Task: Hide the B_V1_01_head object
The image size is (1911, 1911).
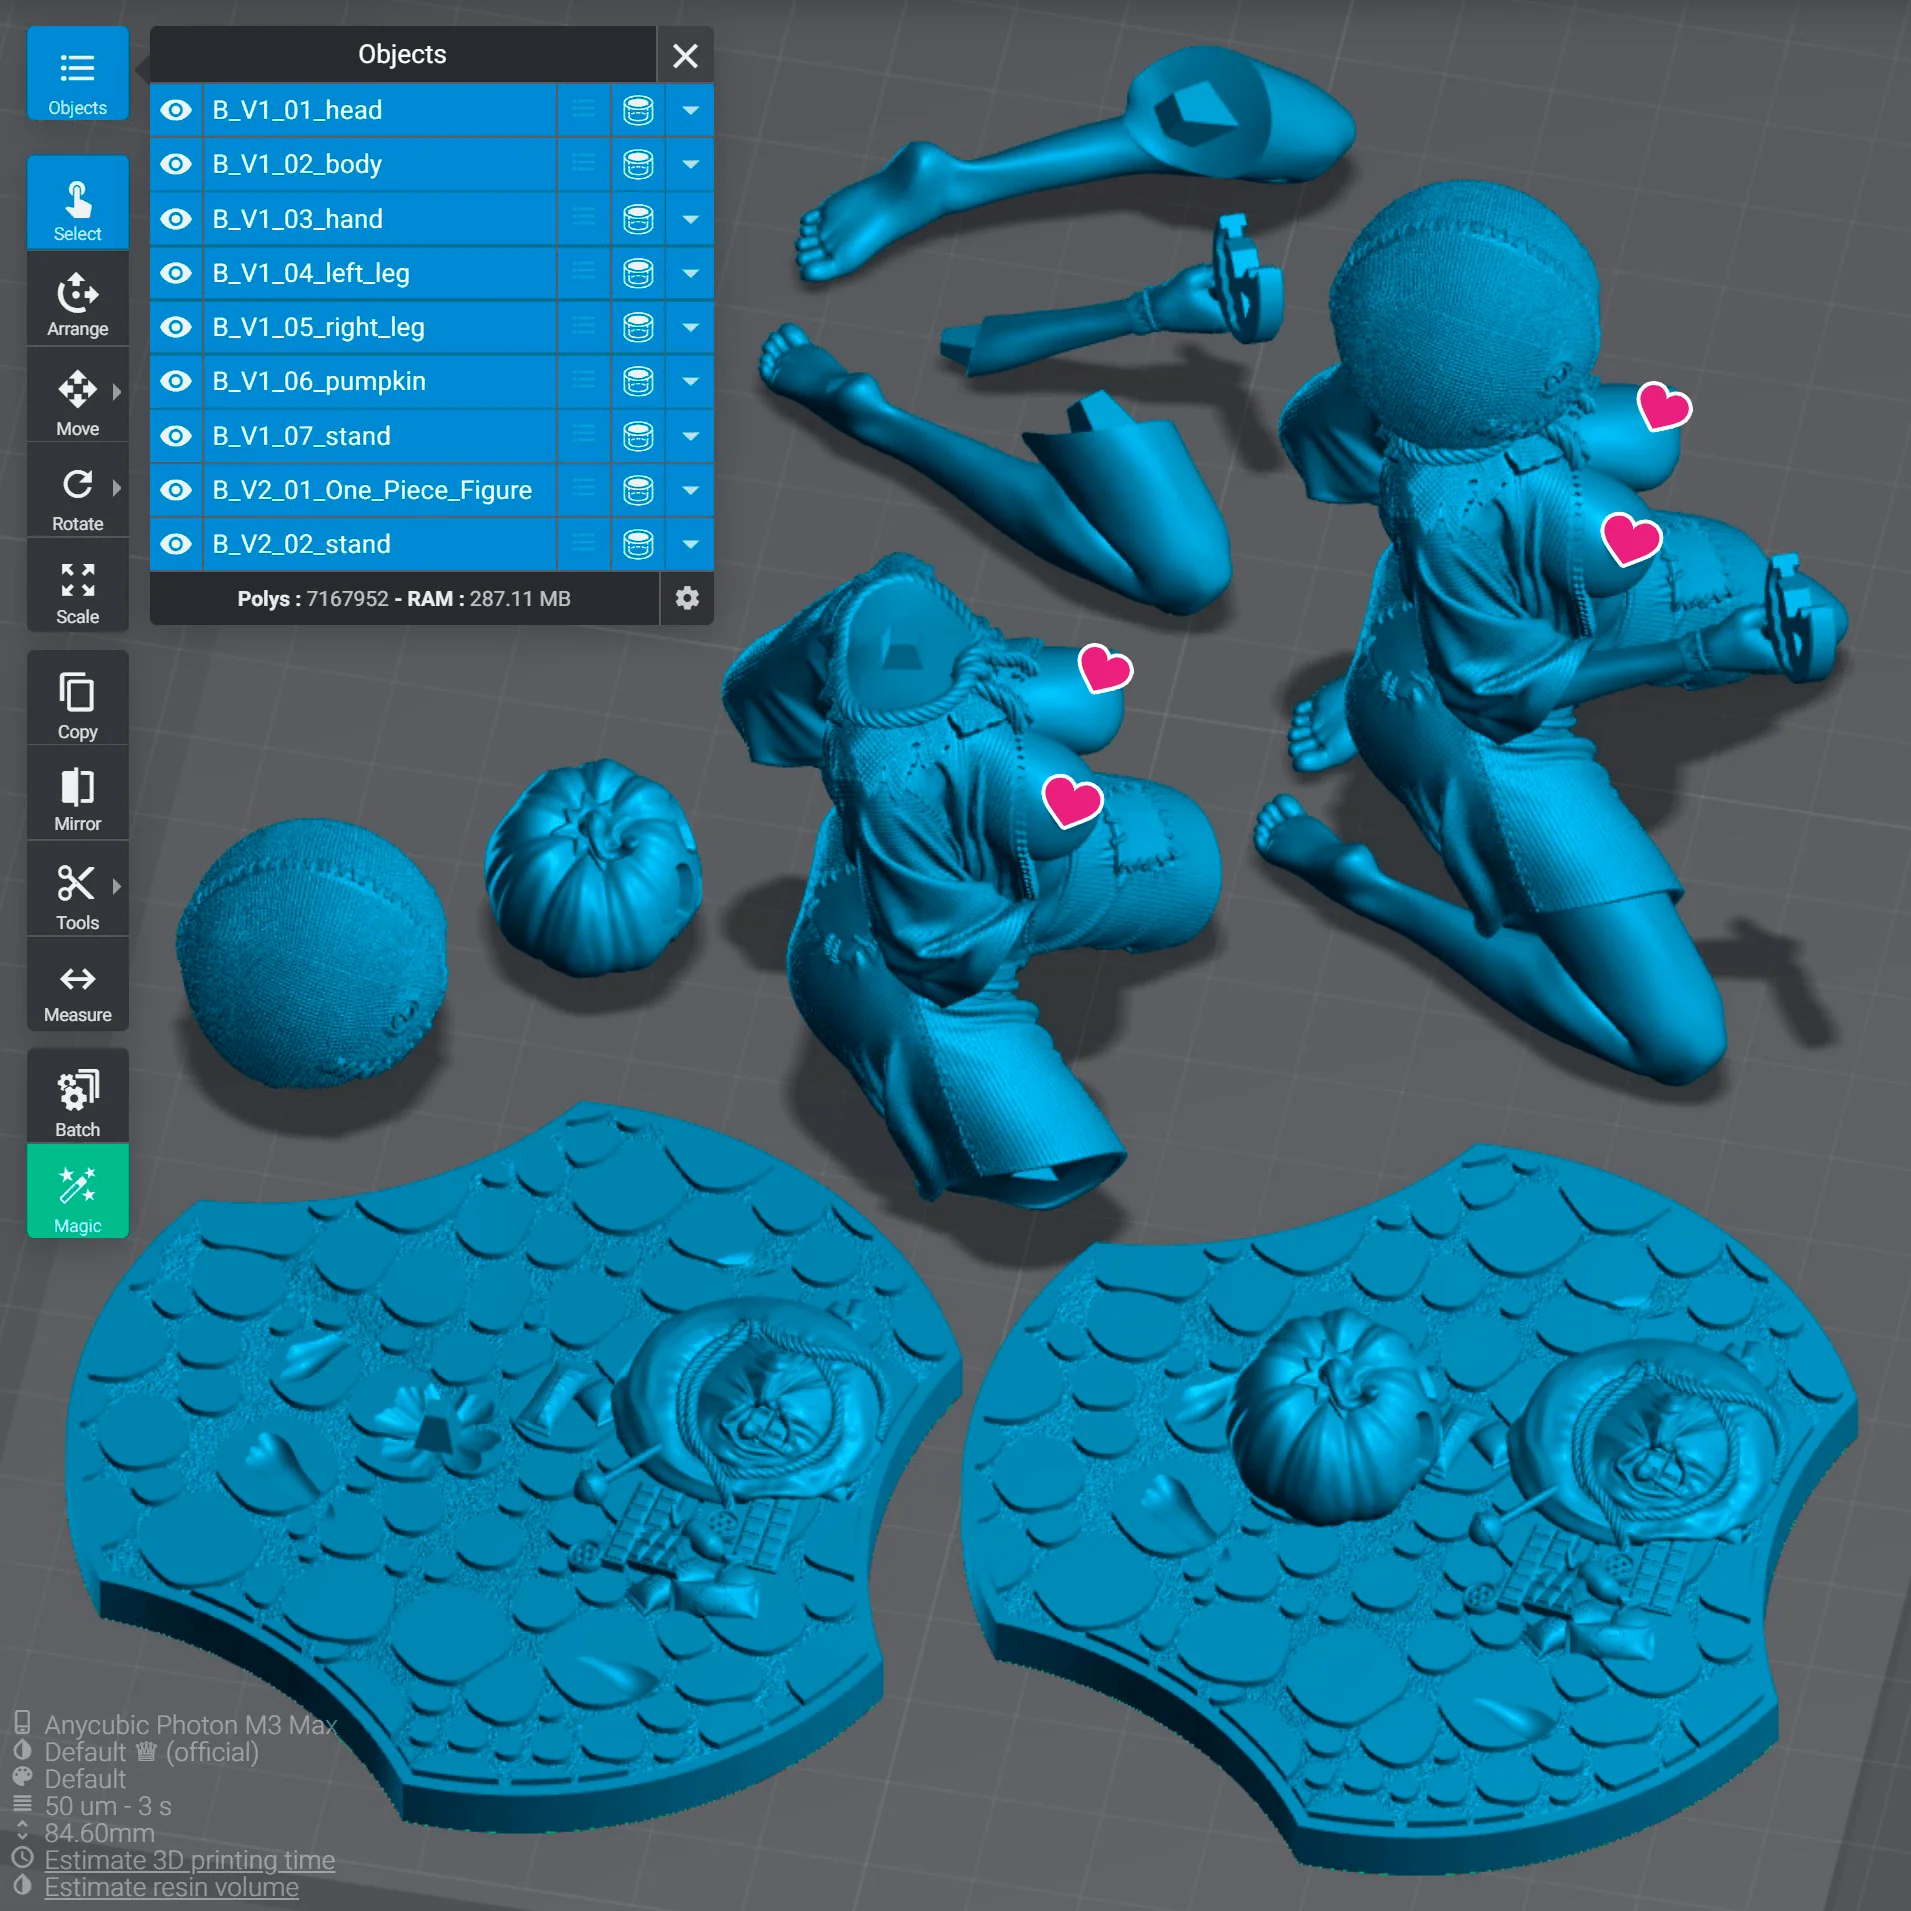Action: tap(177, 110)
